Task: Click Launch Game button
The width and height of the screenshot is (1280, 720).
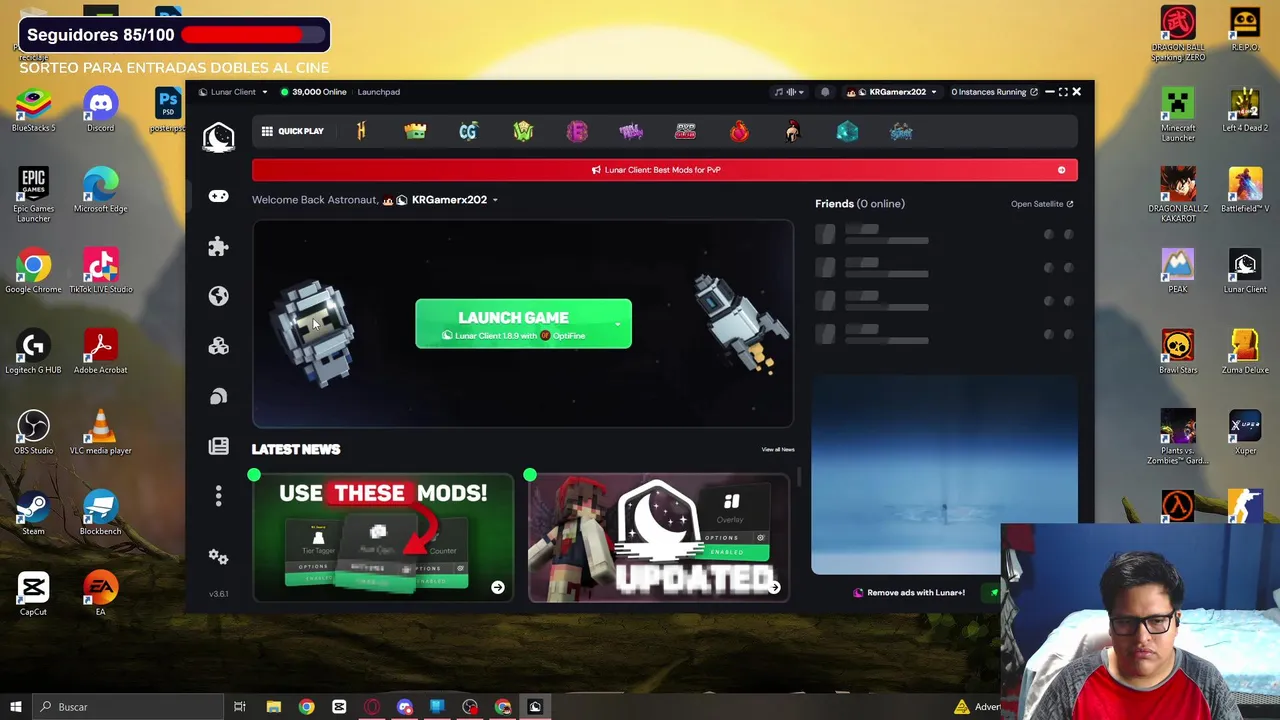Action: coord(523,324)
